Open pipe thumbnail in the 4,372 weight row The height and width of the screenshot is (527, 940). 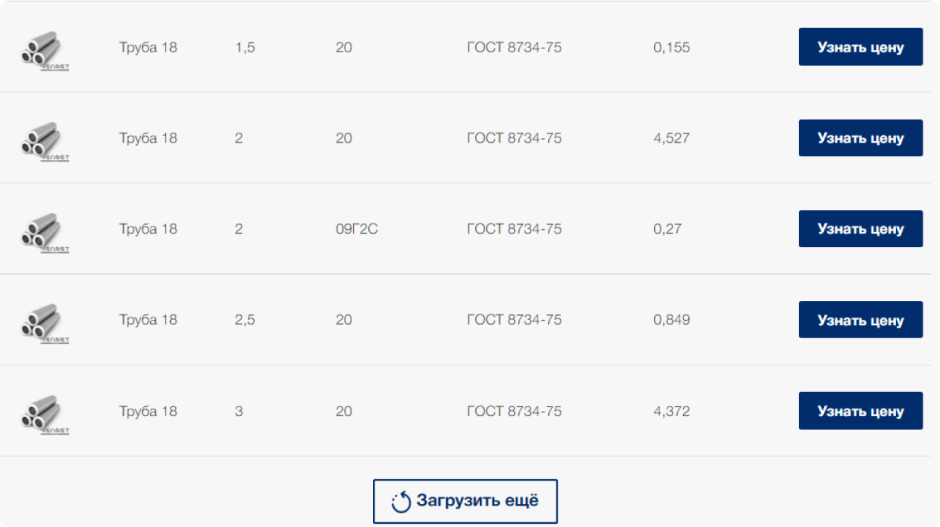click(x=44, y=413)
